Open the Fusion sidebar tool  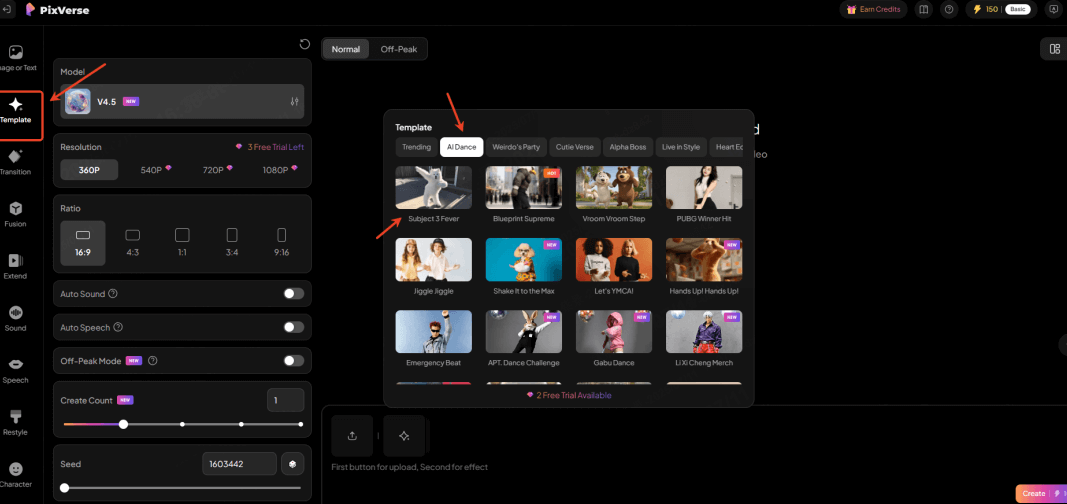(x=16, y=215)
